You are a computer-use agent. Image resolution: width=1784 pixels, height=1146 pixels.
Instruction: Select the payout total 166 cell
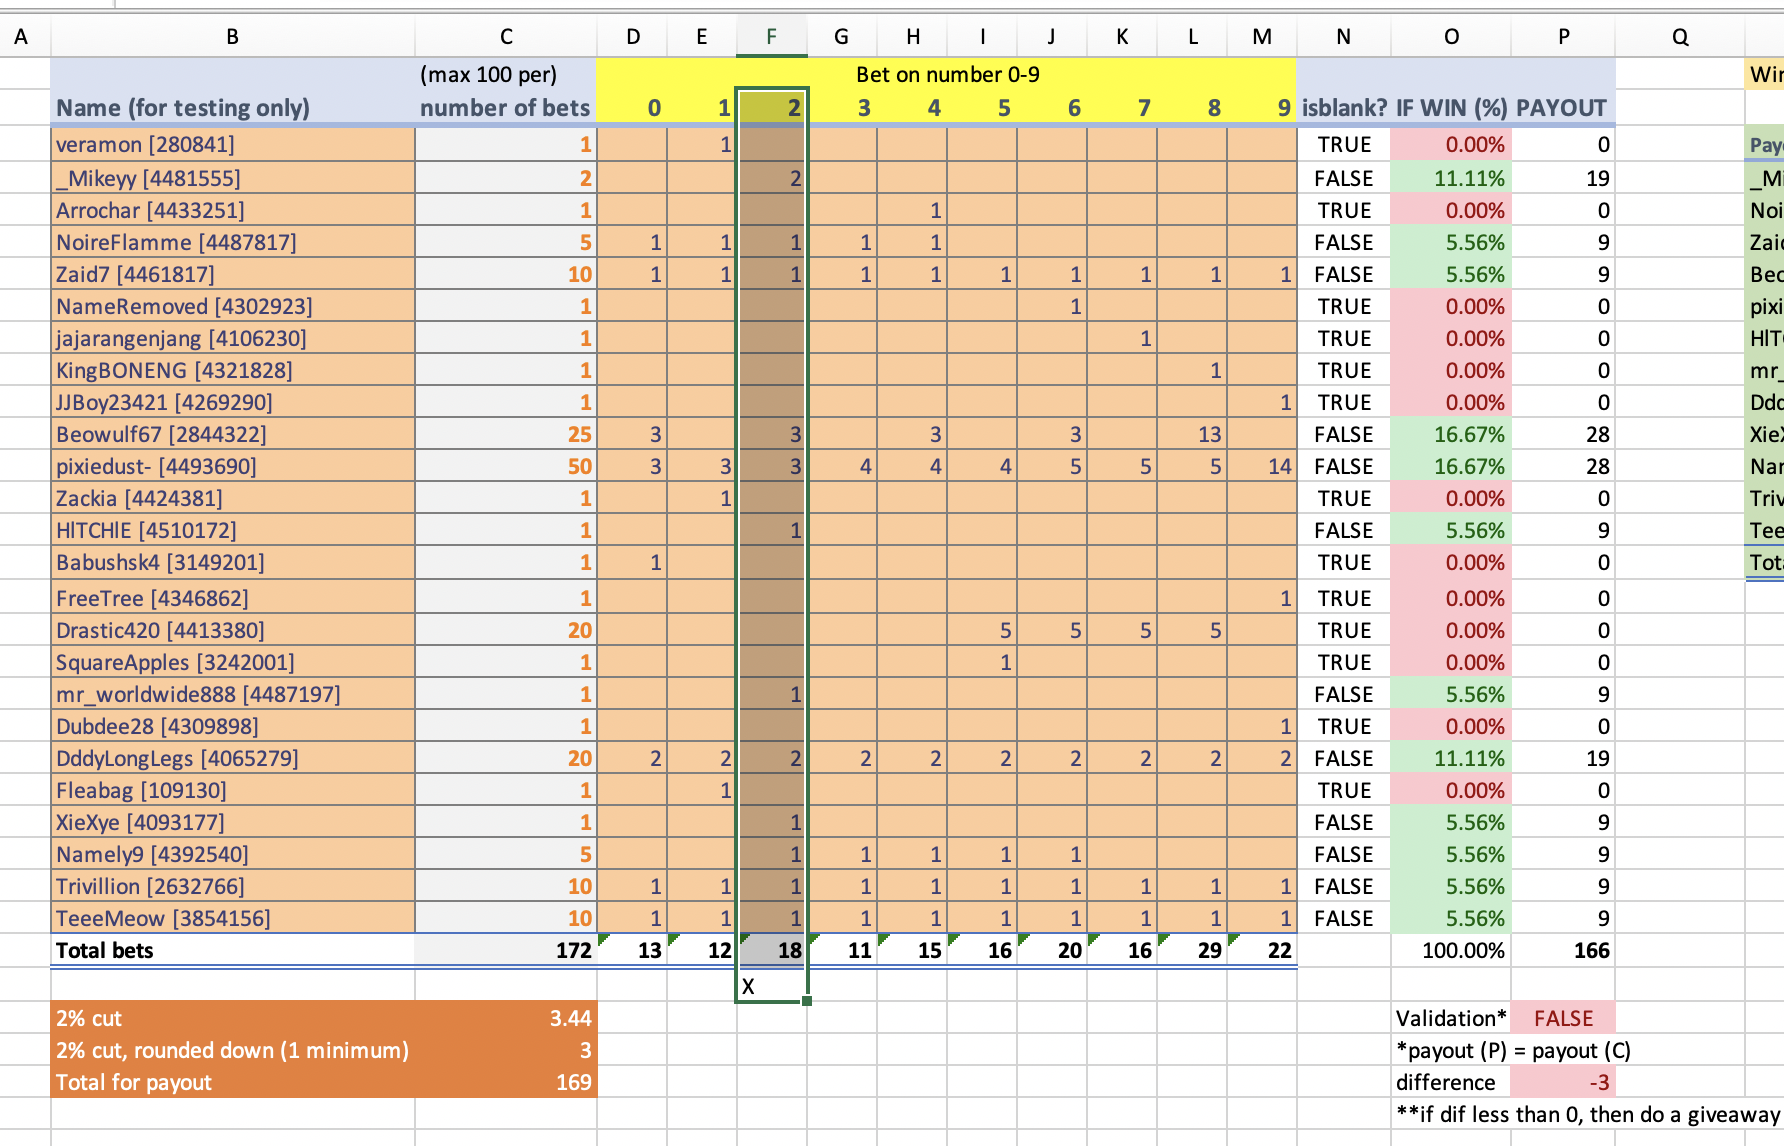[x=1563, y=950]
